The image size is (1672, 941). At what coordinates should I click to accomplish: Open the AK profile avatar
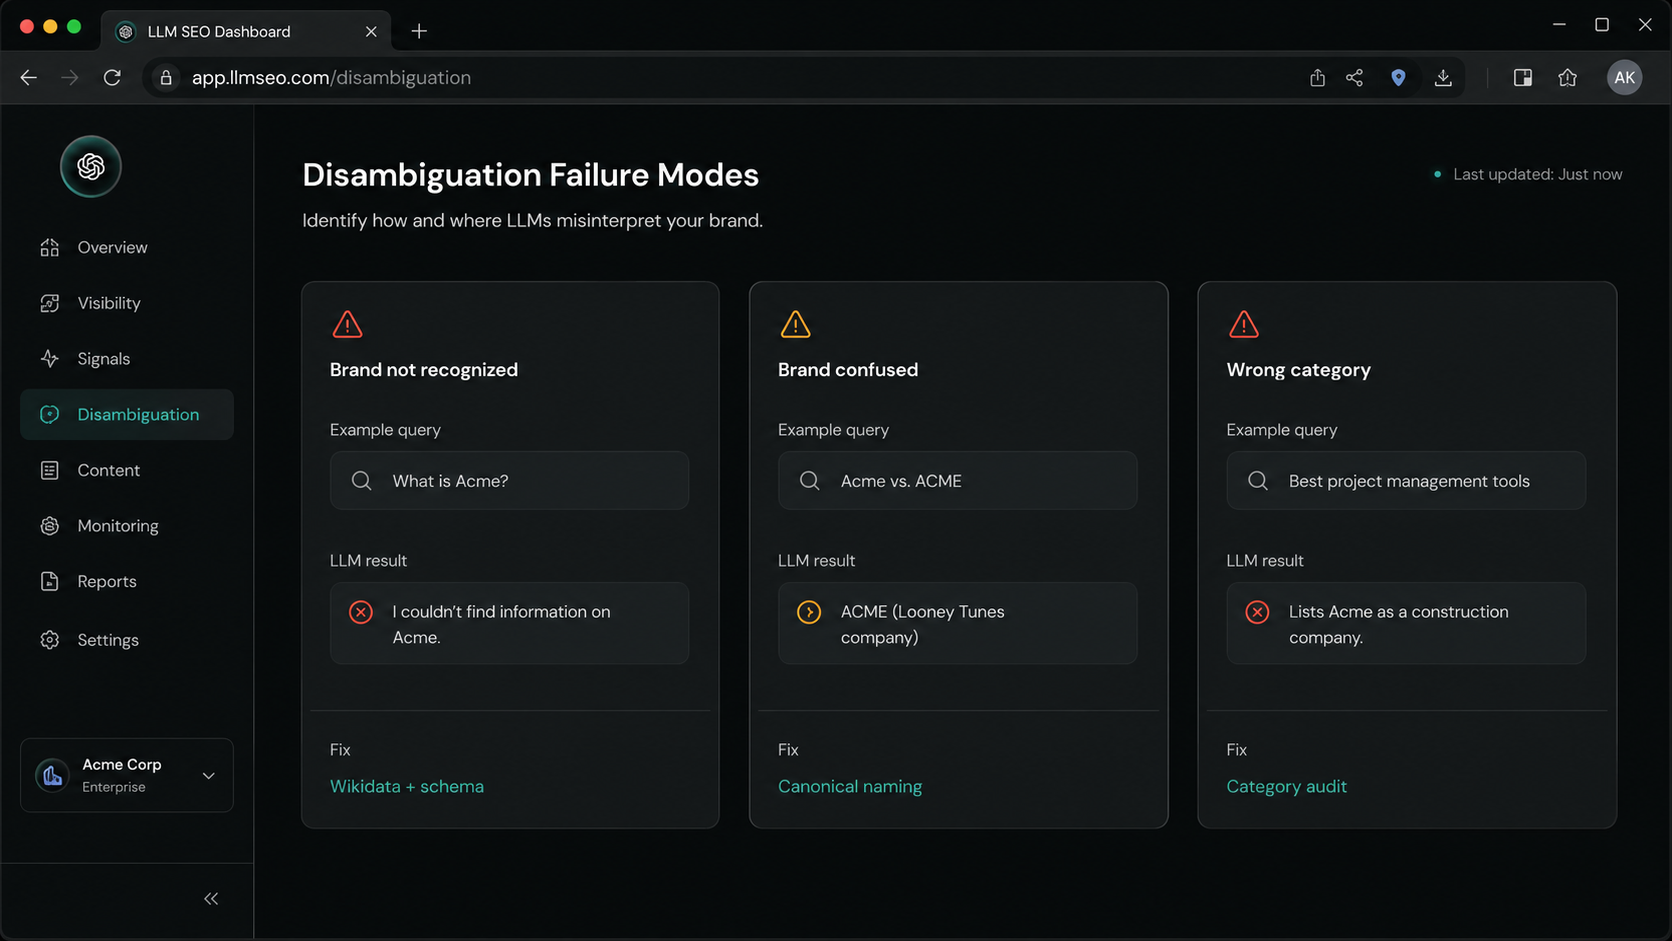coord(1625,78)
